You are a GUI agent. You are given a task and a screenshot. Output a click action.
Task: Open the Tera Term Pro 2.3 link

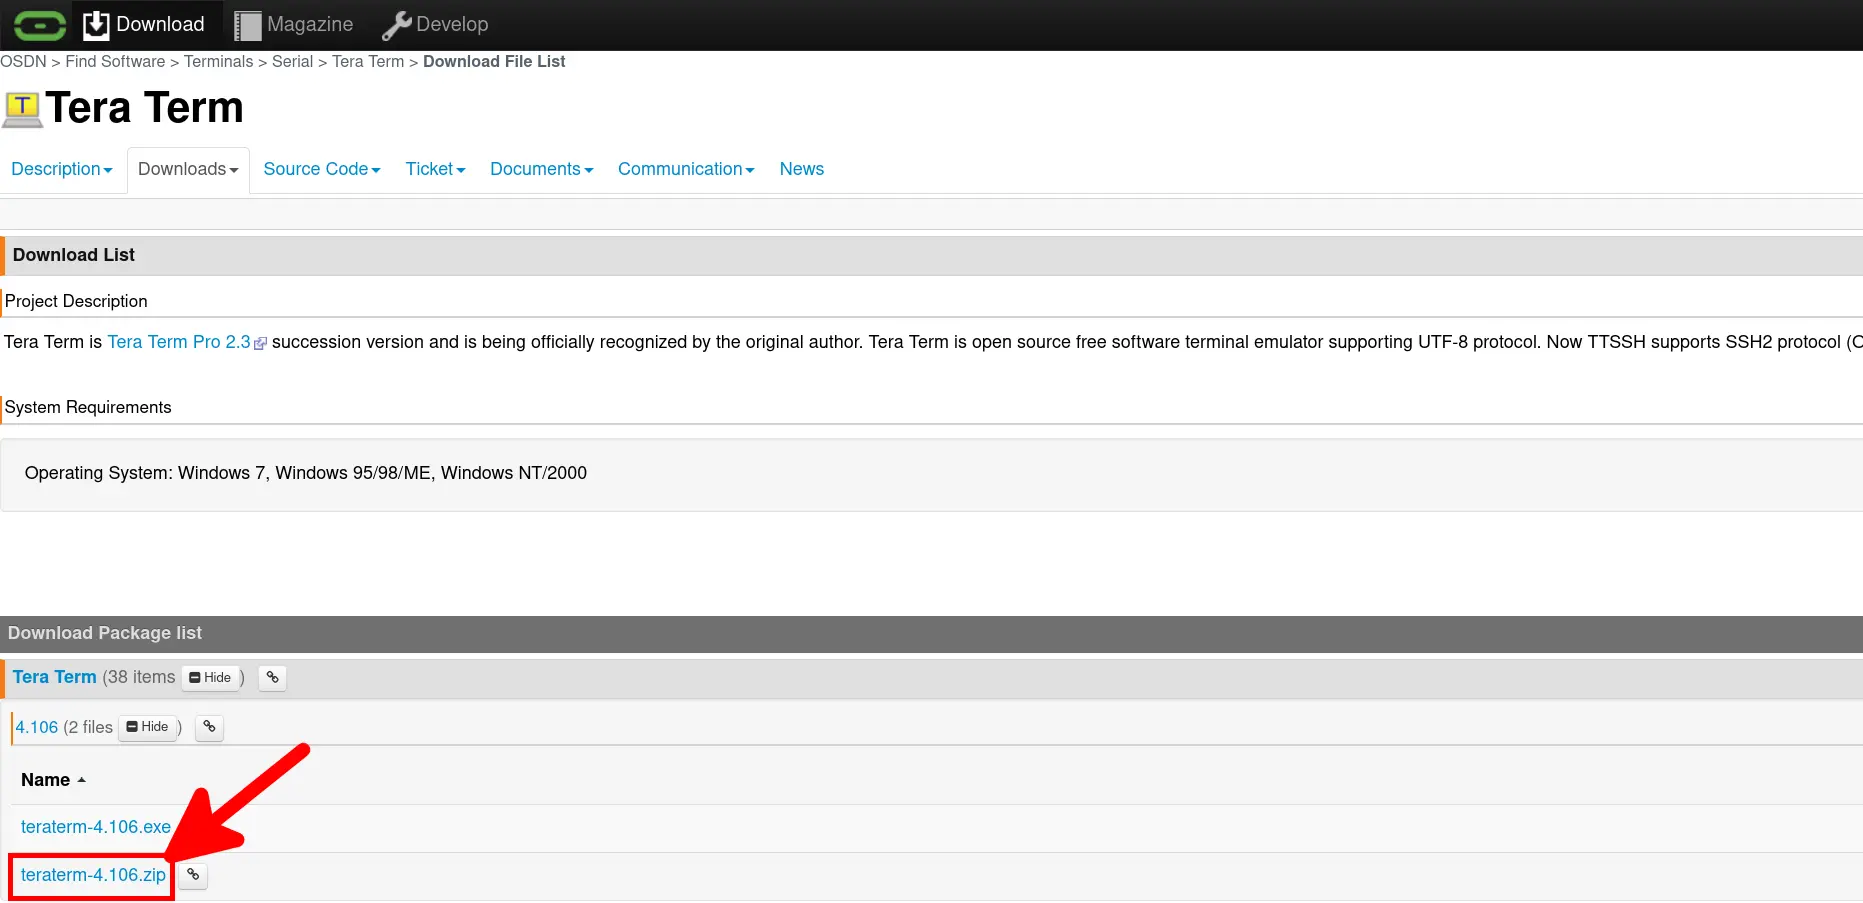point(179,342)
